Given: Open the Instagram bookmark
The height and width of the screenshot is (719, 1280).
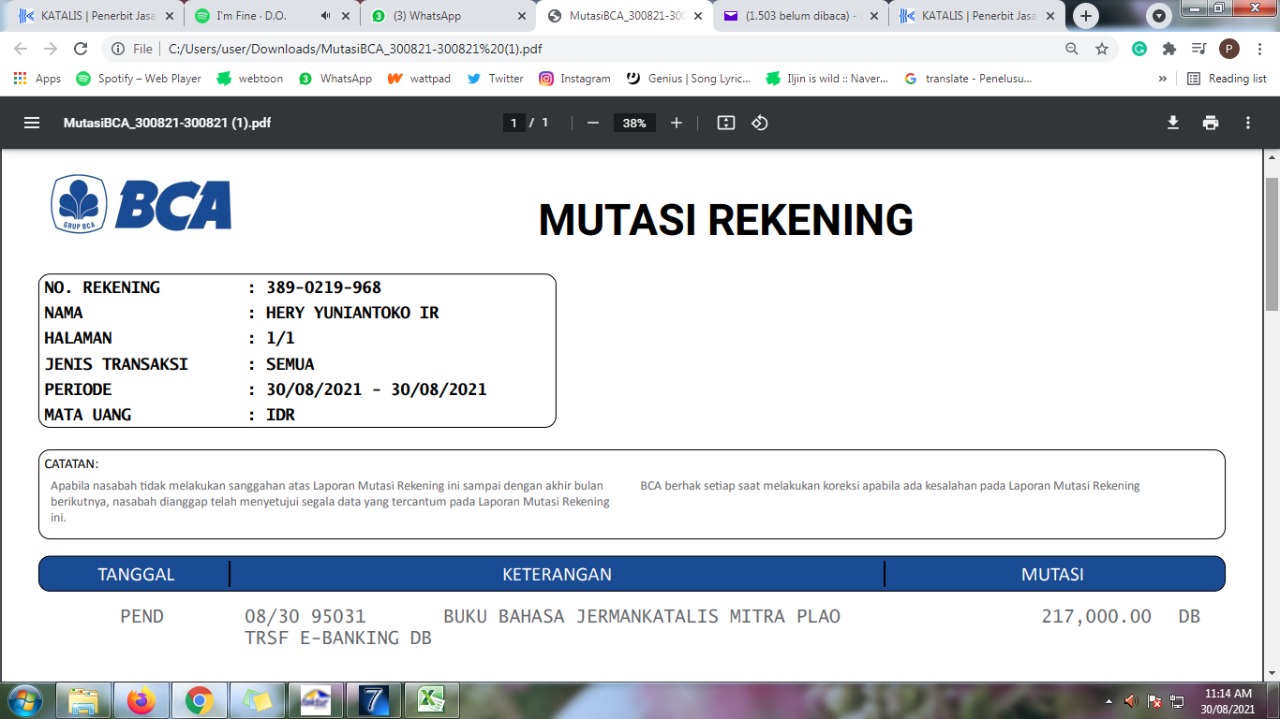Looking at the screenshot, I should coord(575,78).
